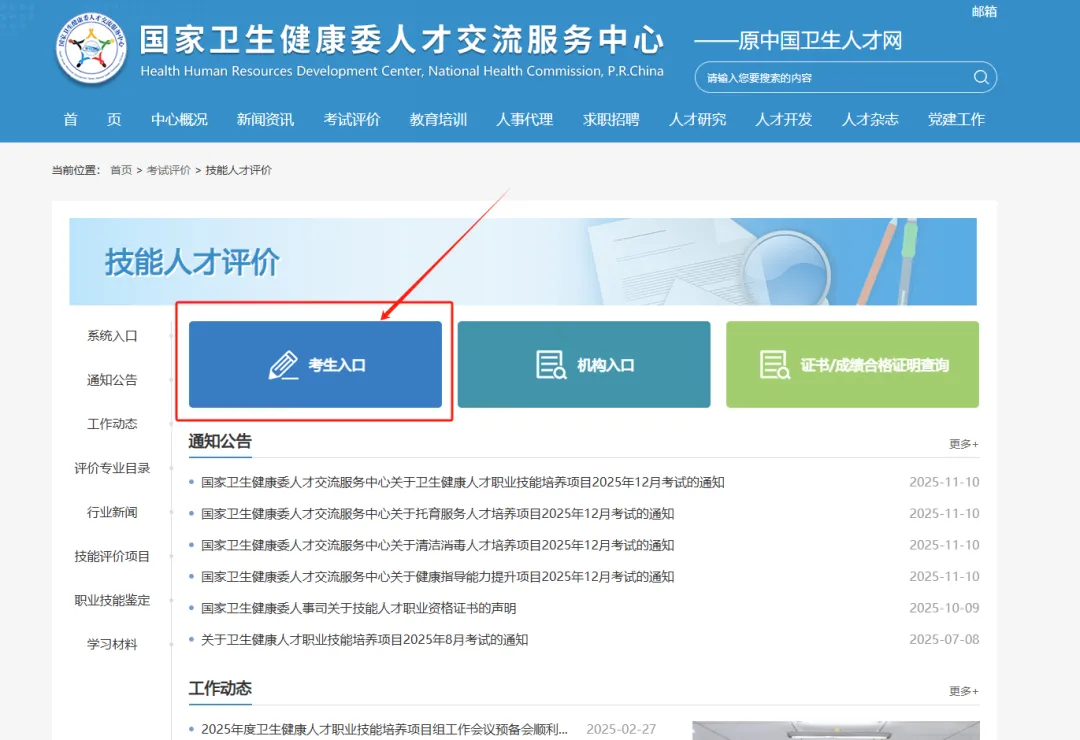Click the 工作动态 section heading
Screen dimensions: 1080x740
[x=220, y=688]
